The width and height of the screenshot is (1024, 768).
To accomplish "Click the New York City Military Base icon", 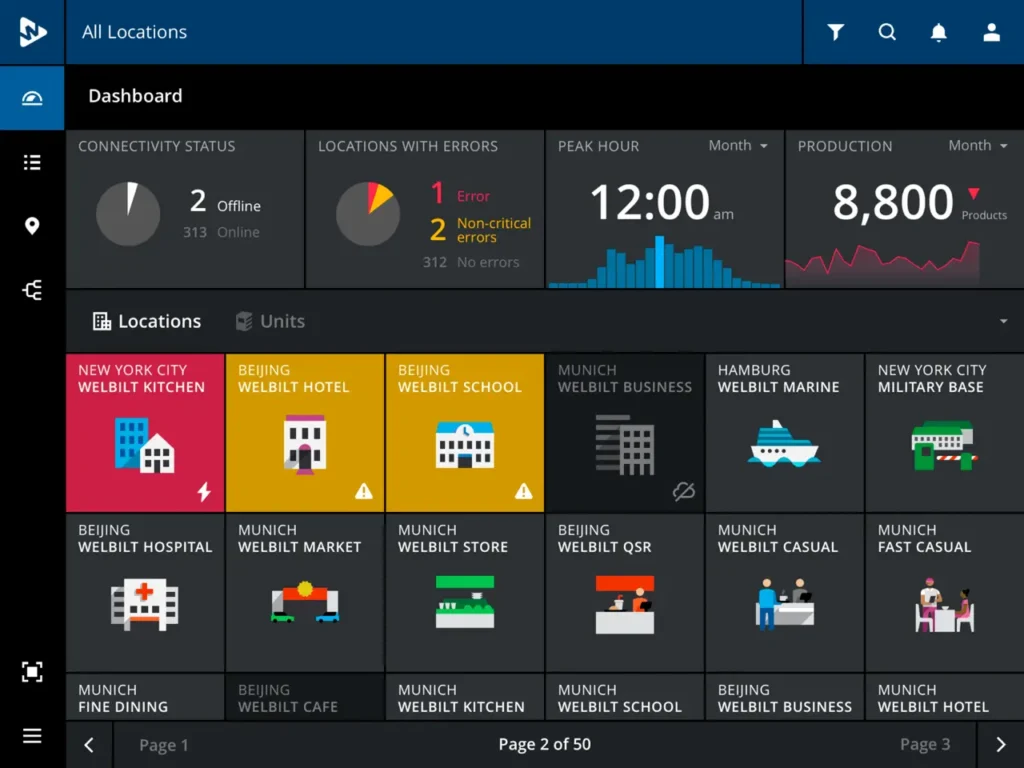I will 944,446.
